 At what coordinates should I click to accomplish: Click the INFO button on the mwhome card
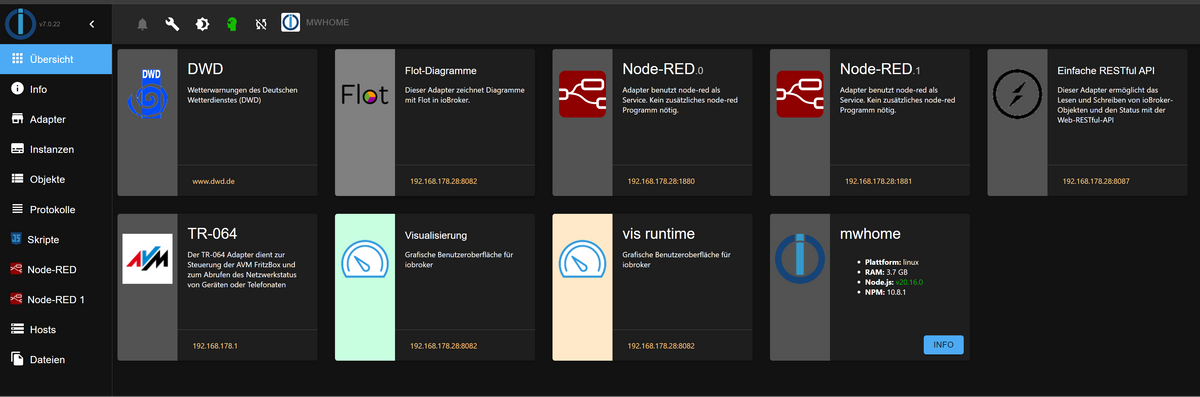click(x=943, y=345)
